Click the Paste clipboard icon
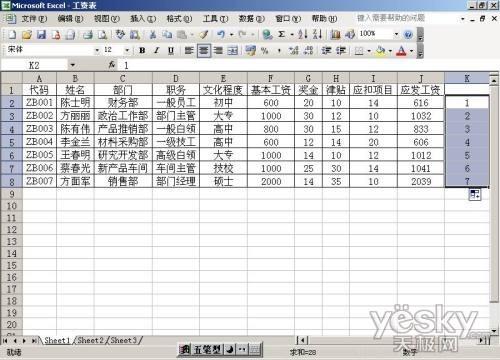This screenshot has width=500, height=360. (x=182, y=34)
